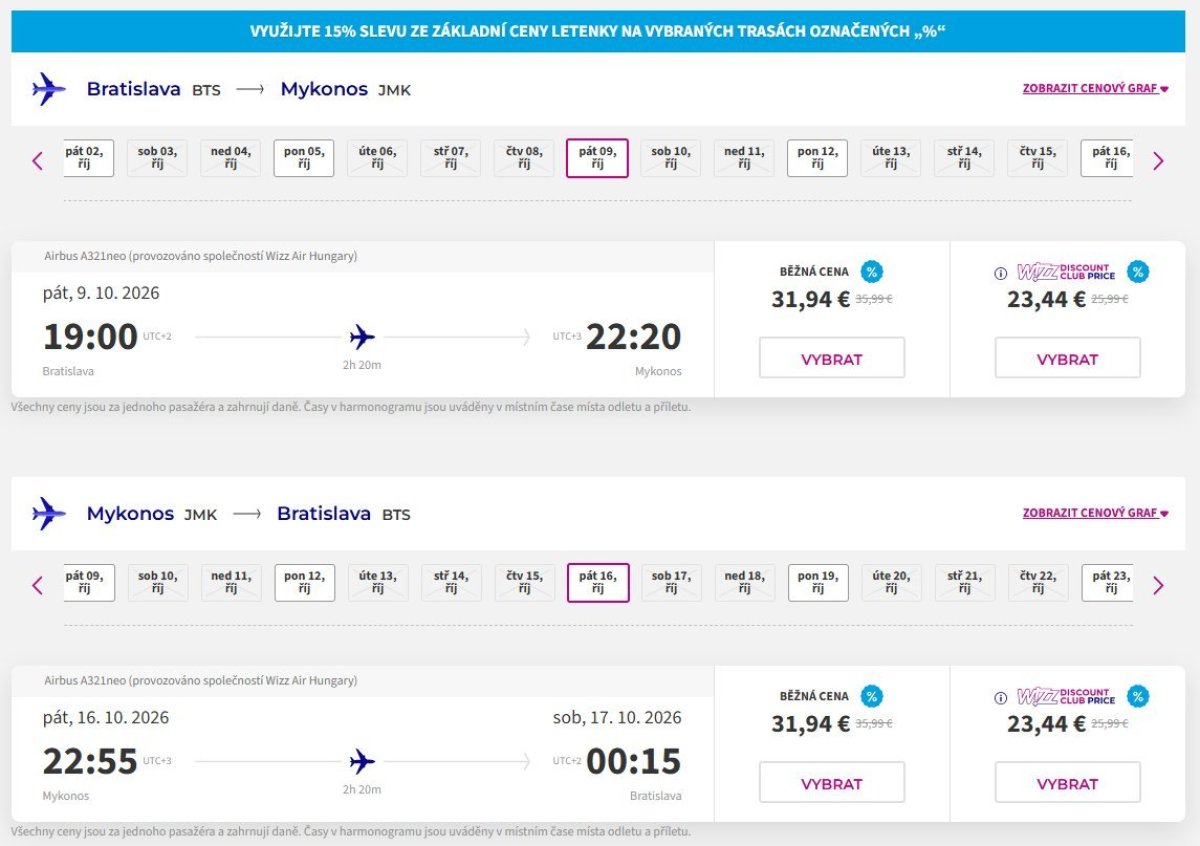
Task: Click the info icon beside the outbound Wizz Discount Club price
Action: [x=1000, y=273]
